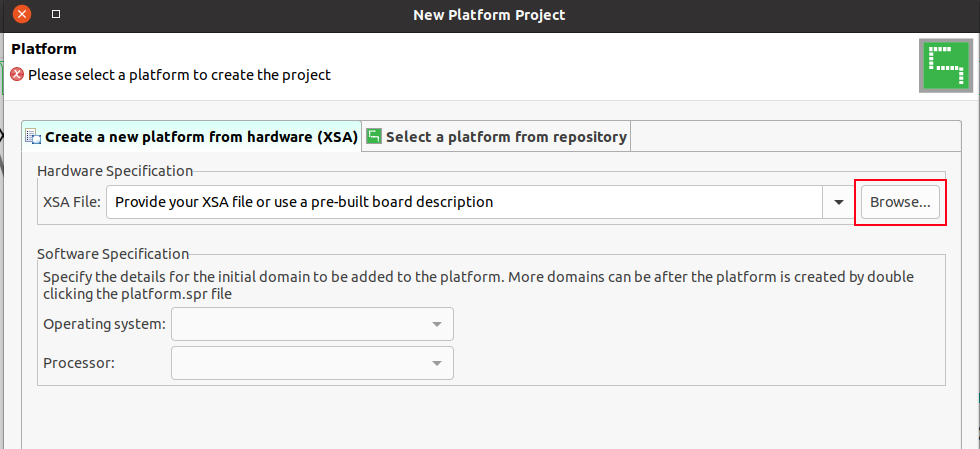The height and width of the screenshot is (449, 980).
Task: Focus the XSA File text field
Action: [464, 202]
